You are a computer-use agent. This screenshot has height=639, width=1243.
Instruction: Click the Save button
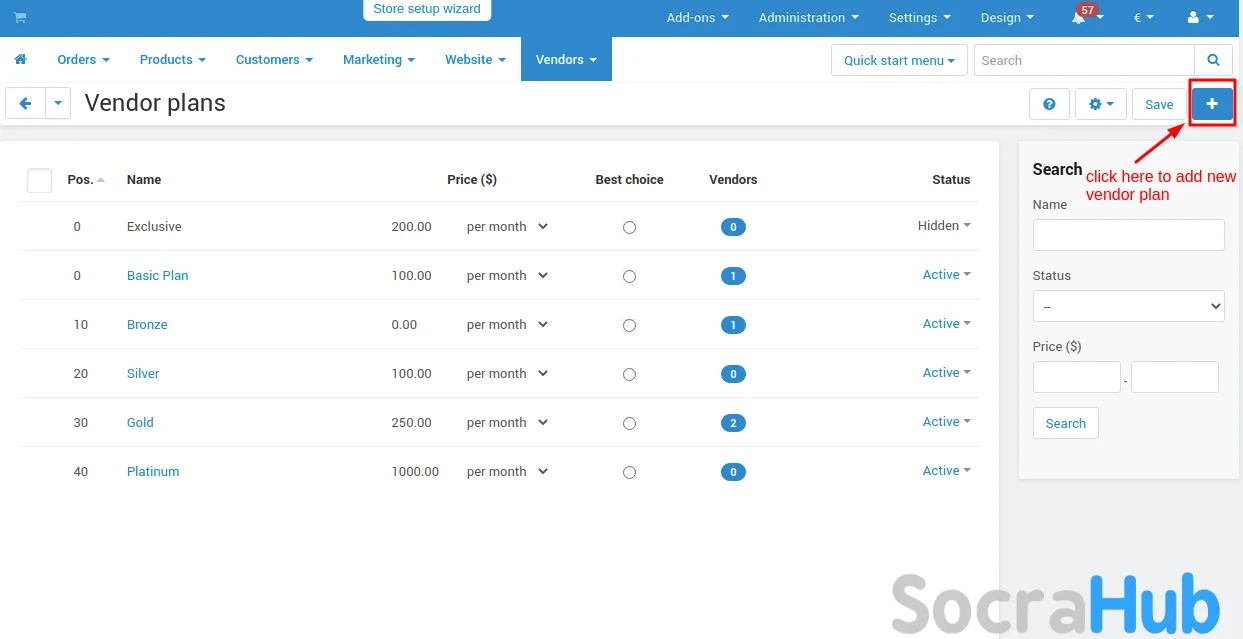click(1159, 104)
